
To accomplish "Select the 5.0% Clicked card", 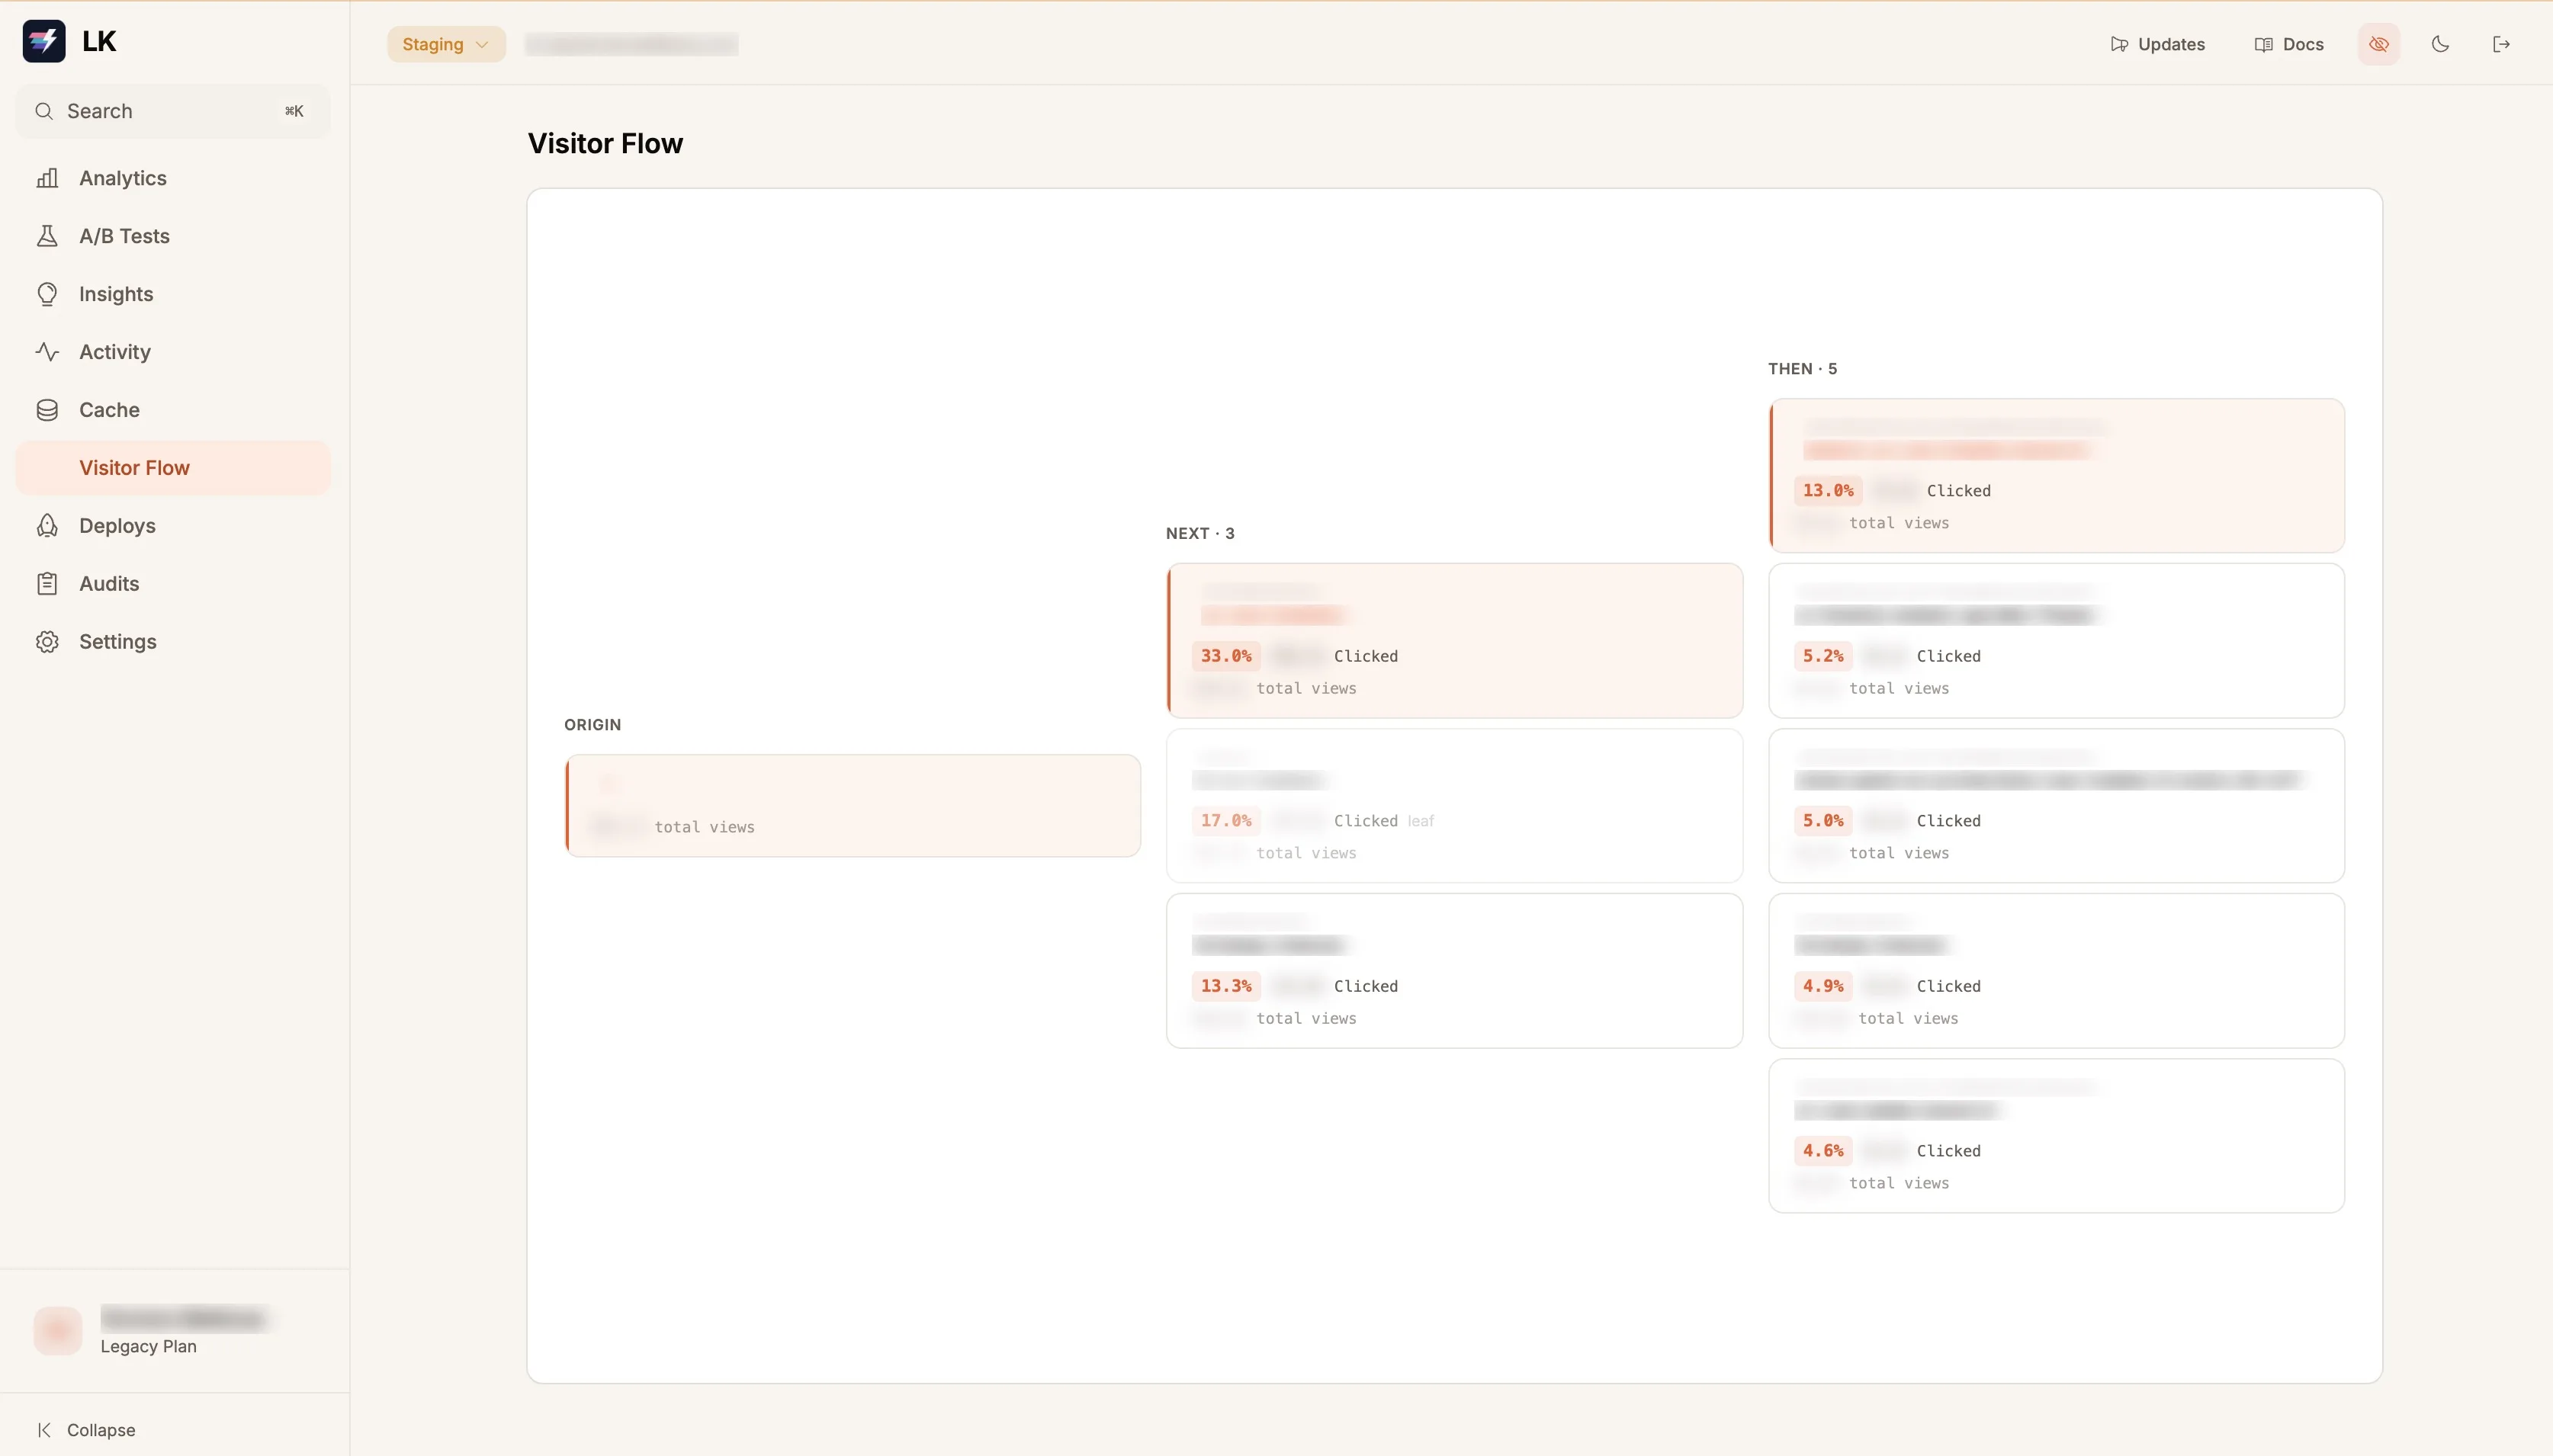I will pos(2057,806).
